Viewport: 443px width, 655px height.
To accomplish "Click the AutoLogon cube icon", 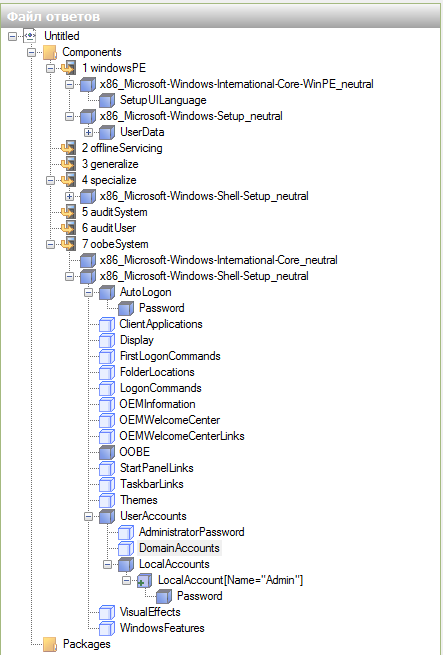I will coord(107,292).
